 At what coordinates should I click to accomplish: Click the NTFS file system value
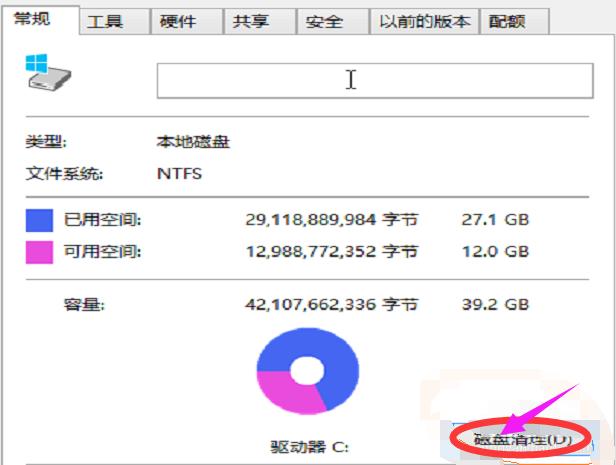tap(180, 173)
